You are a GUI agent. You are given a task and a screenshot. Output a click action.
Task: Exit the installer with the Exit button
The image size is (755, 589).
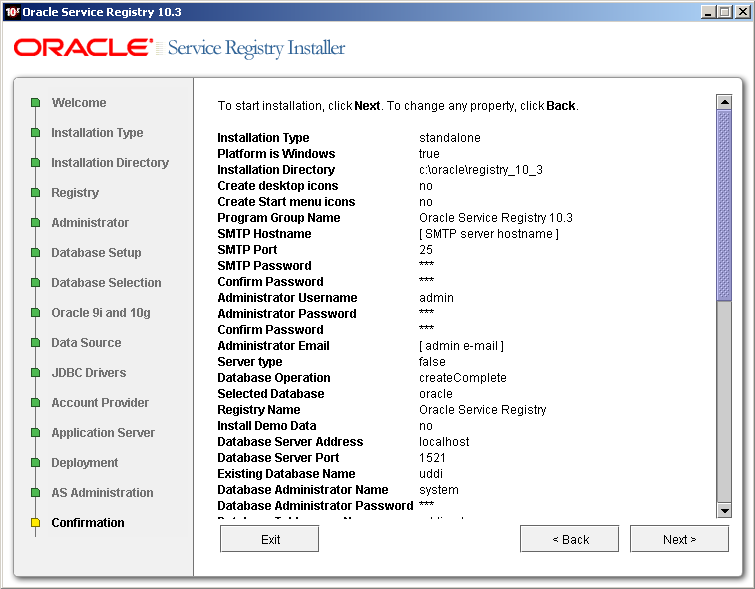pyautogui.click(x=270, y=539)
